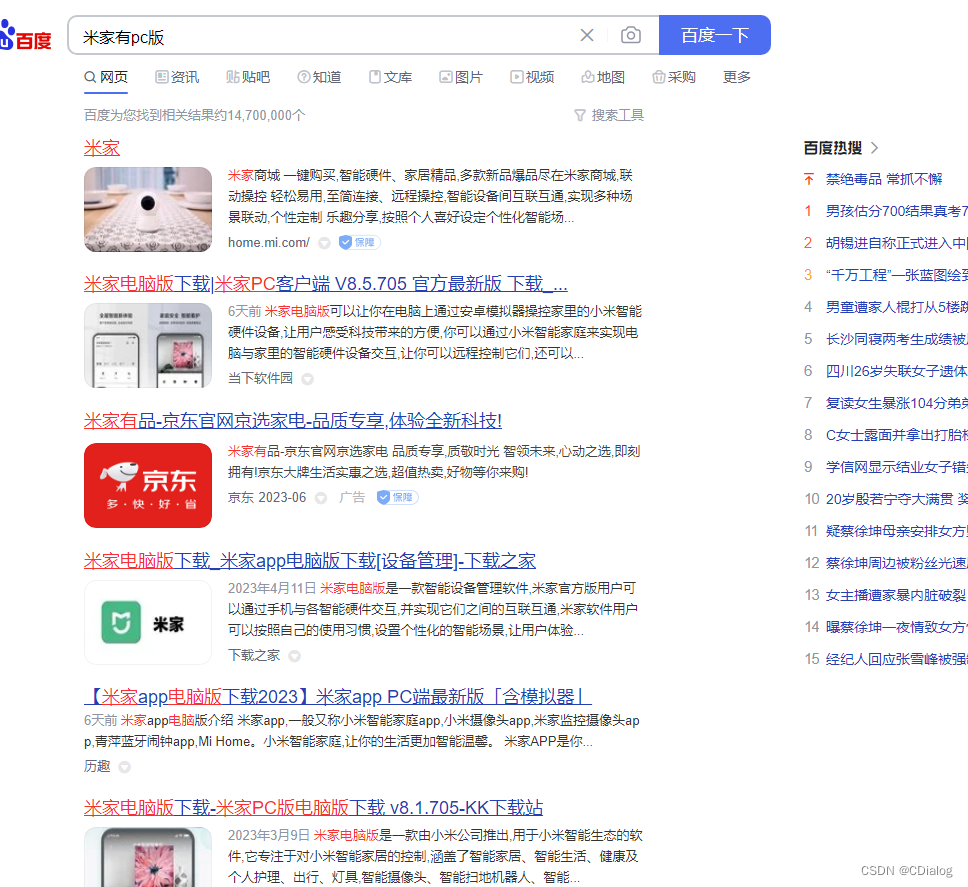The height and width of the screenshot is (887, 968).
Task: Open hot search 千万工程 一张蓝图
Action: point(897,275)
